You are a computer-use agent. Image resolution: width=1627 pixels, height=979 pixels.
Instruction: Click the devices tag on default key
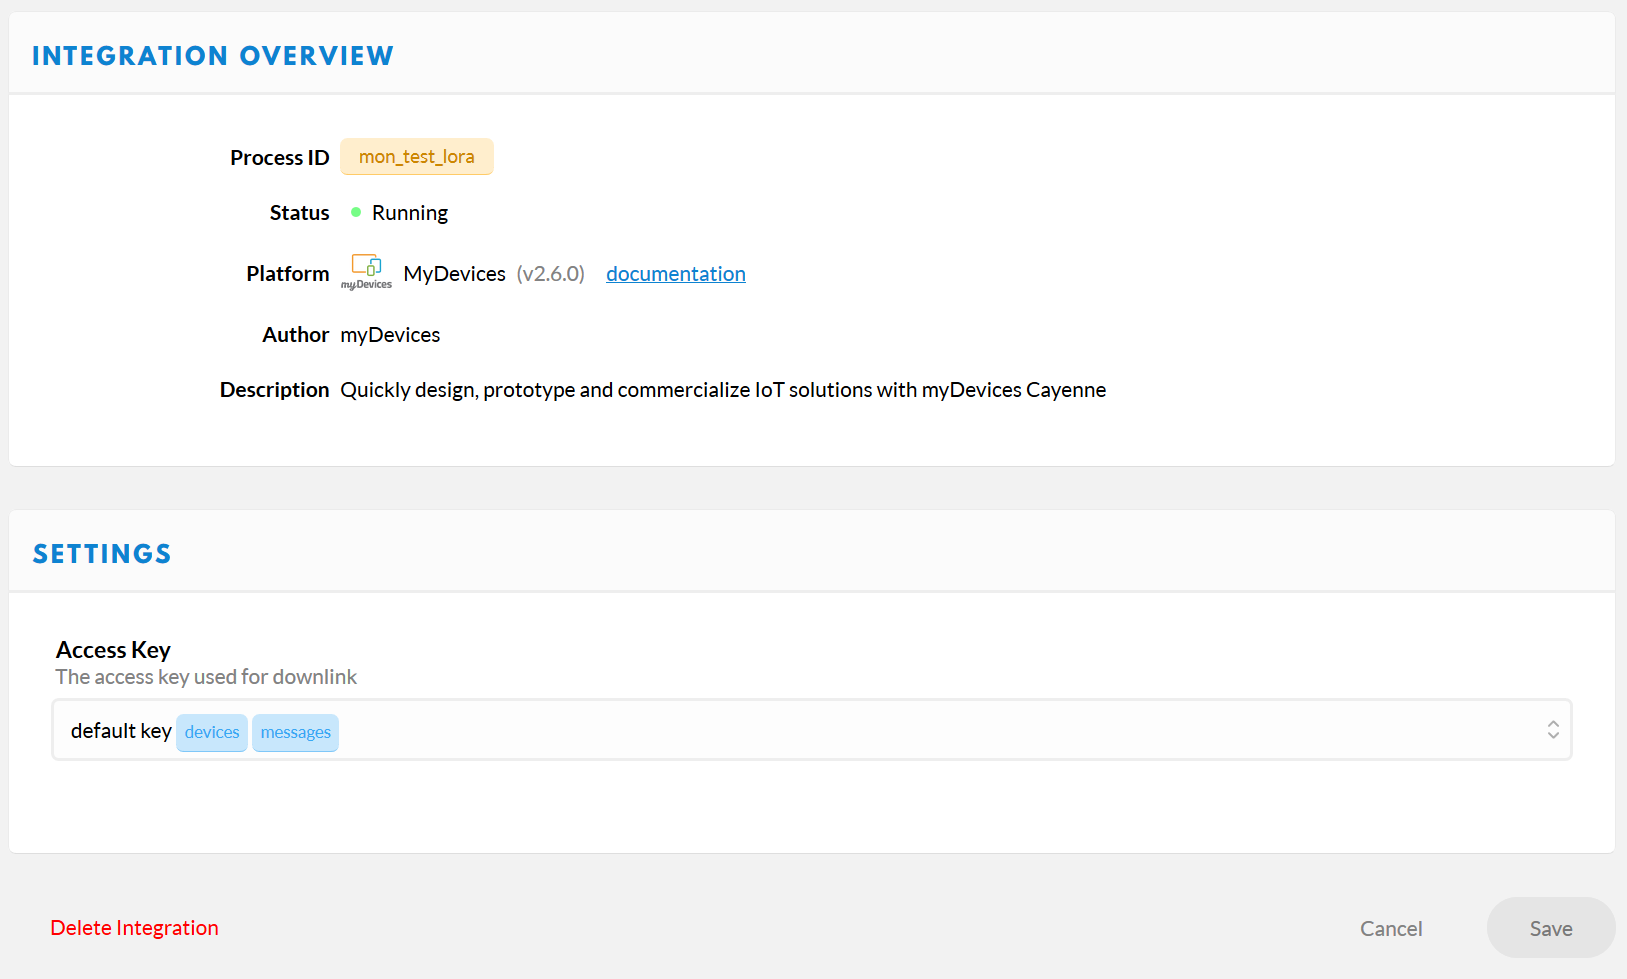(212, 732)
